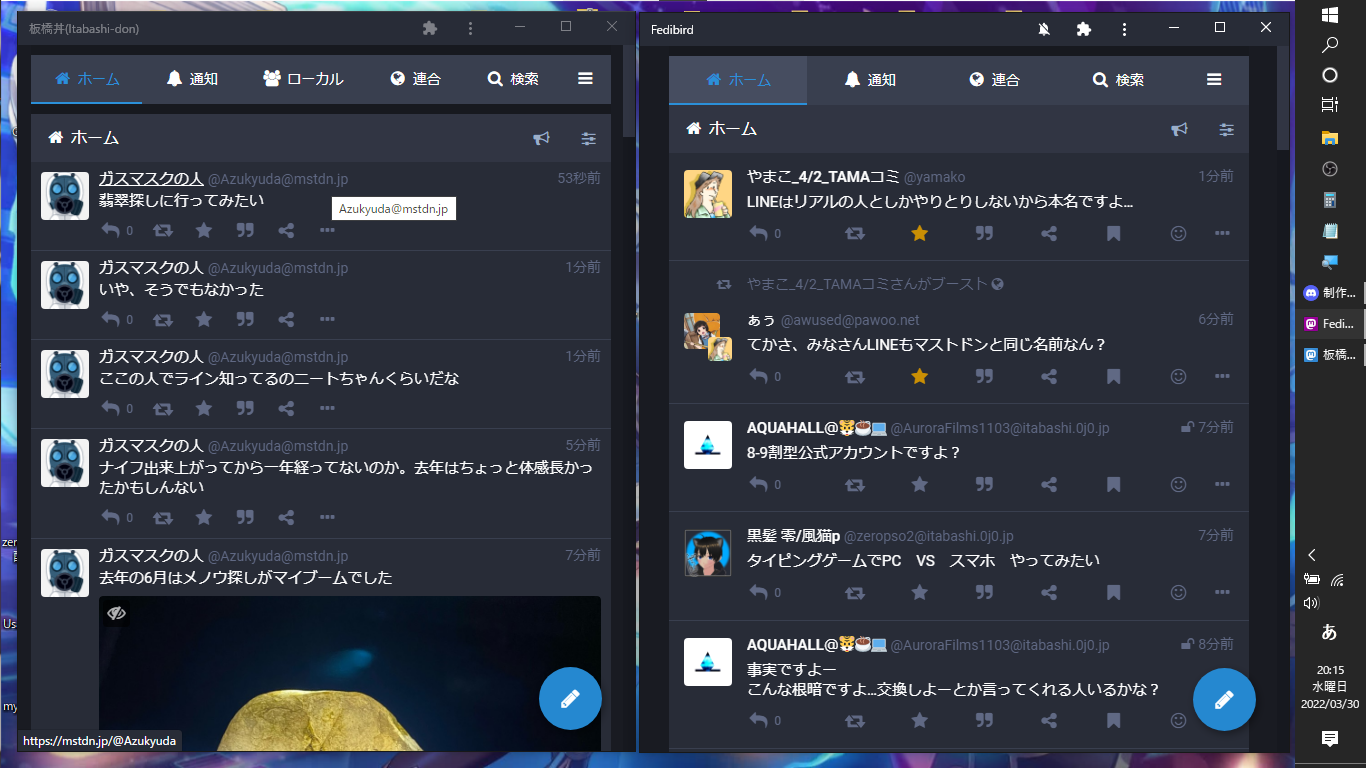
Task: Add emoji reaction to タイピングゲーム post
Action: 1178,592
